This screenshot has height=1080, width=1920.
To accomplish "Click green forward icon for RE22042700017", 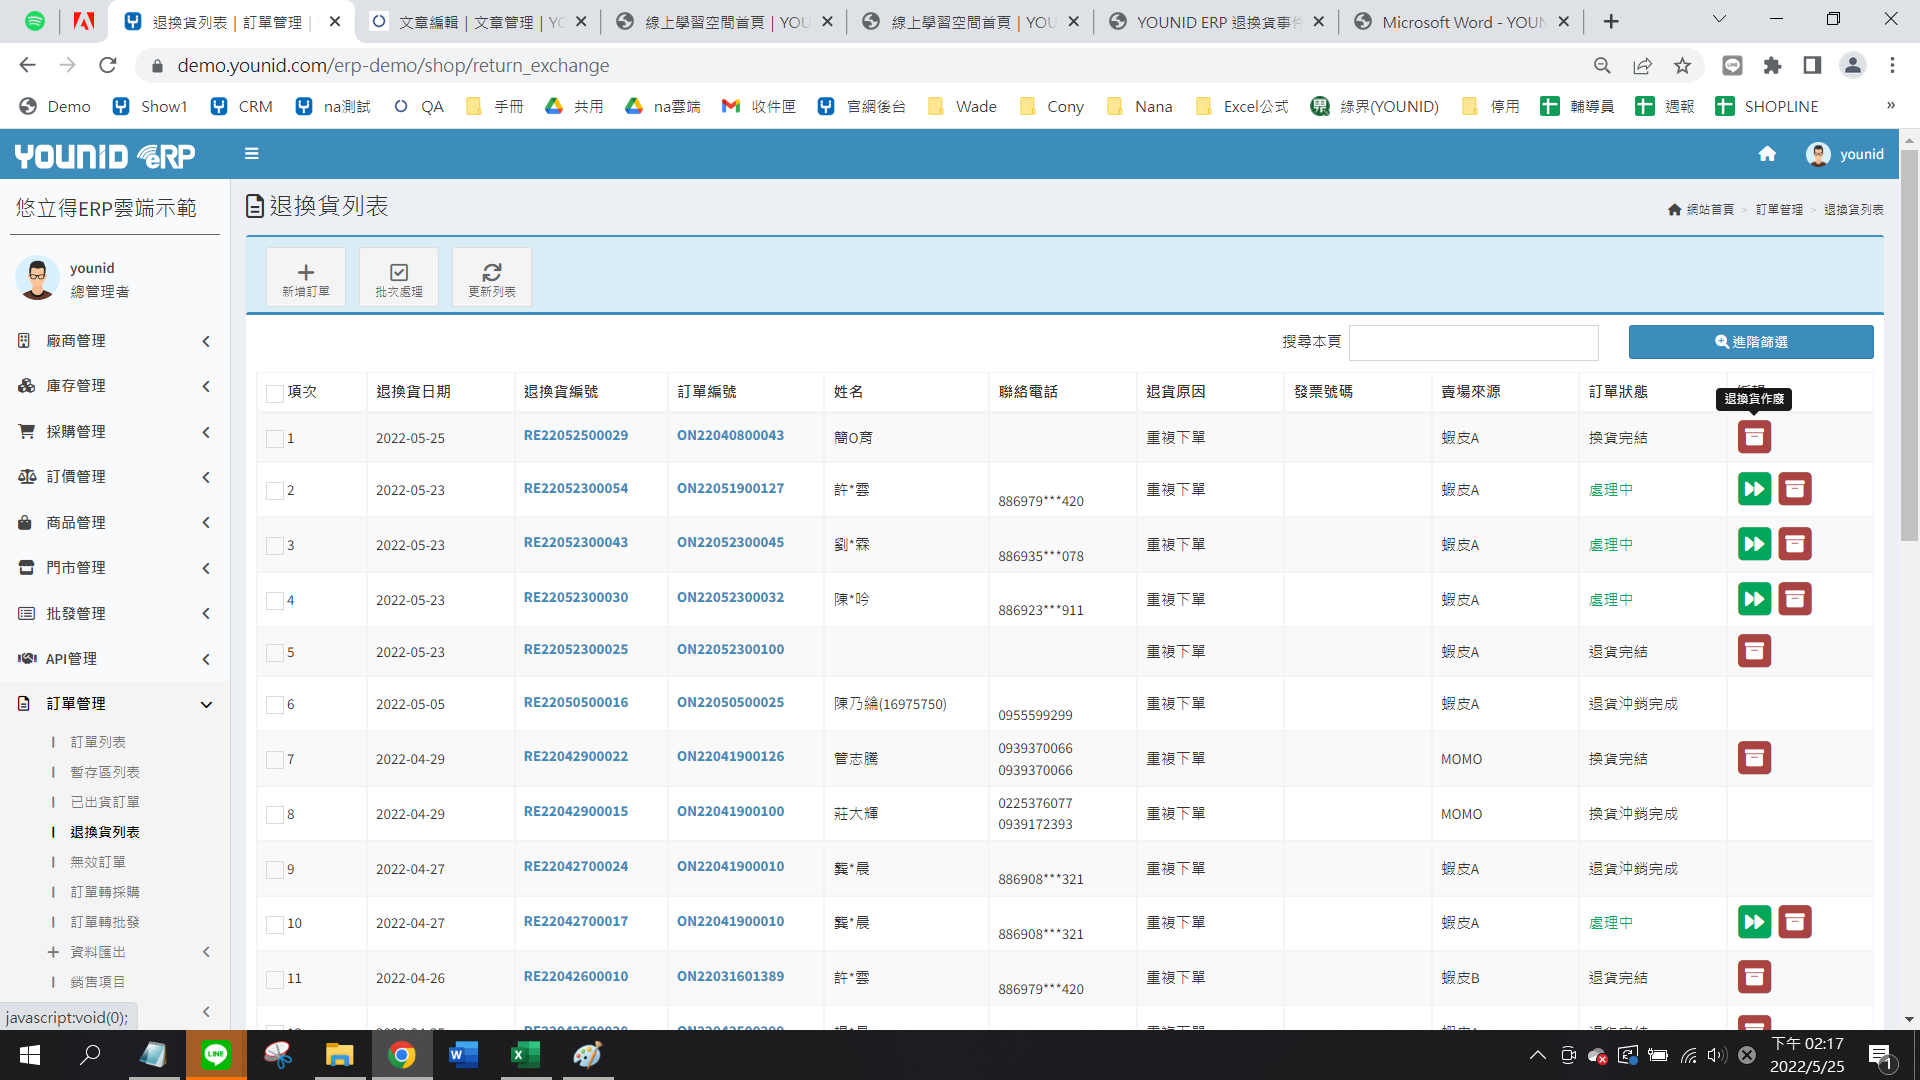I will click(1754, 922).
